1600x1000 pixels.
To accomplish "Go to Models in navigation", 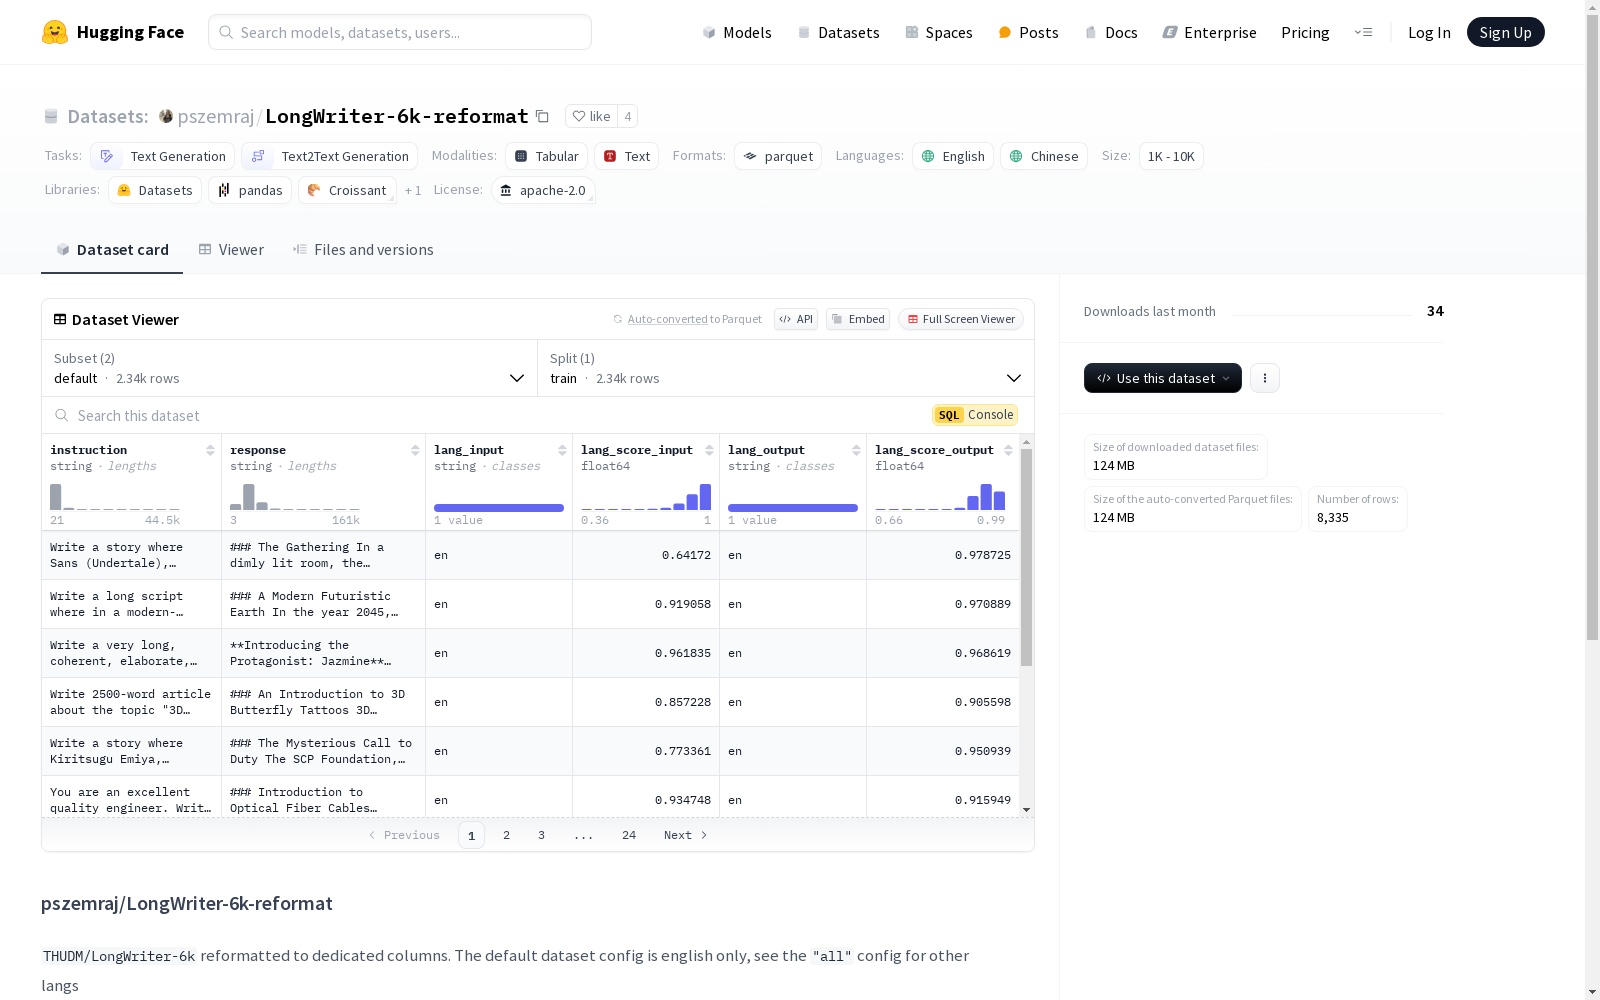I will click(x=737, y=32).
